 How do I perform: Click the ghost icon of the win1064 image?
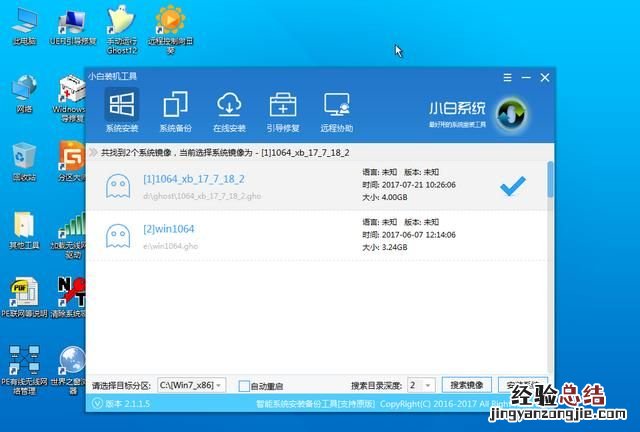click(x=118, y=236)
